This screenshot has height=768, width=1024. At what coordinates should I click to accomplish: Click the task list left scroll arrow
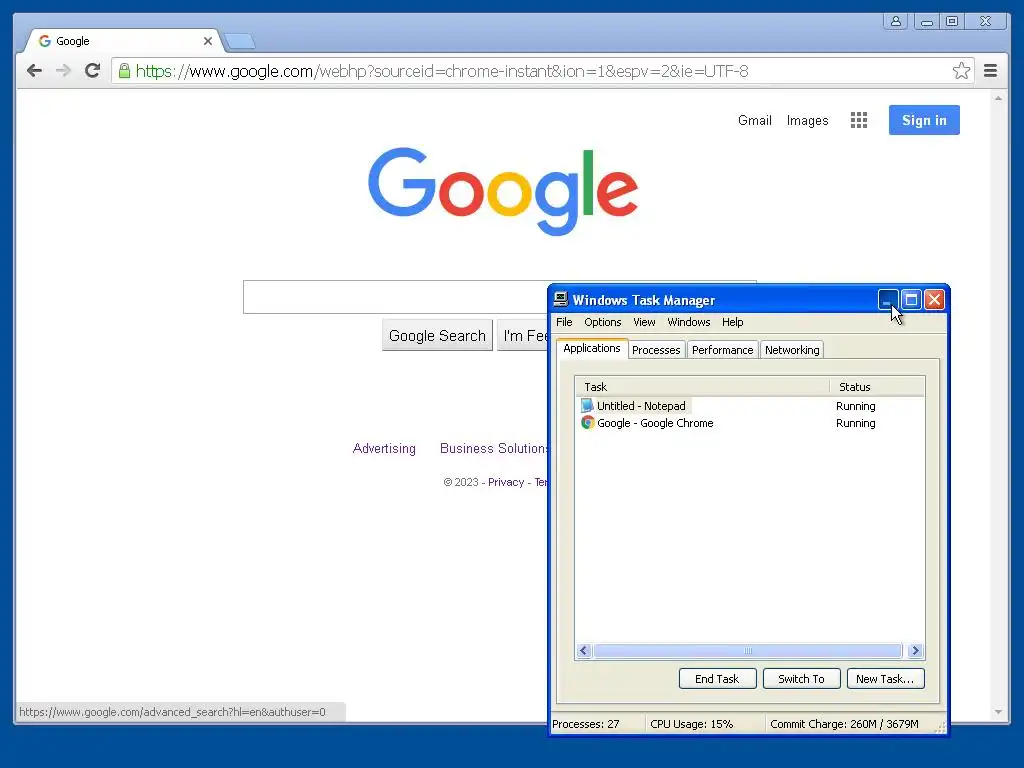(x=584, y=650)
